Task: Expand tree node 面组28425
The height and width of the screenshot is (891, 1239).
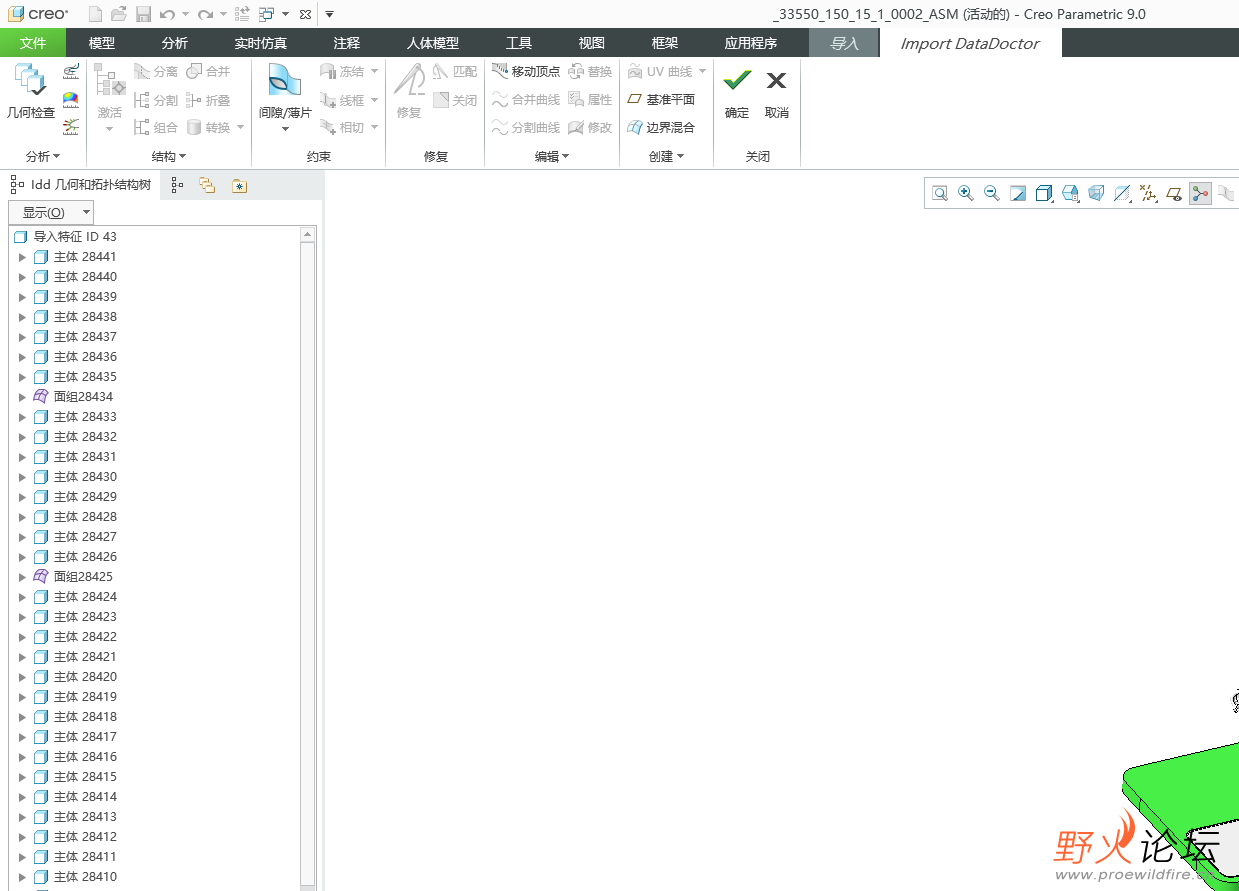Action: 23,577
